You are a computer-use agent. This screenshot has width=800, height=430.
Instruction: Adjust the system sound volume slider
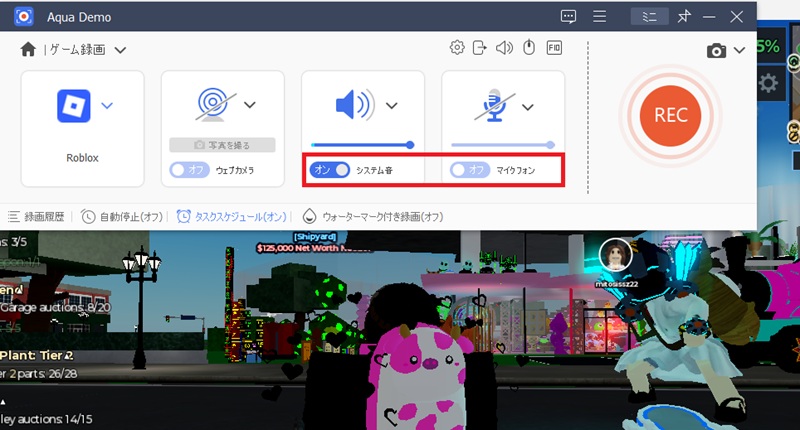tap(362, 145)
